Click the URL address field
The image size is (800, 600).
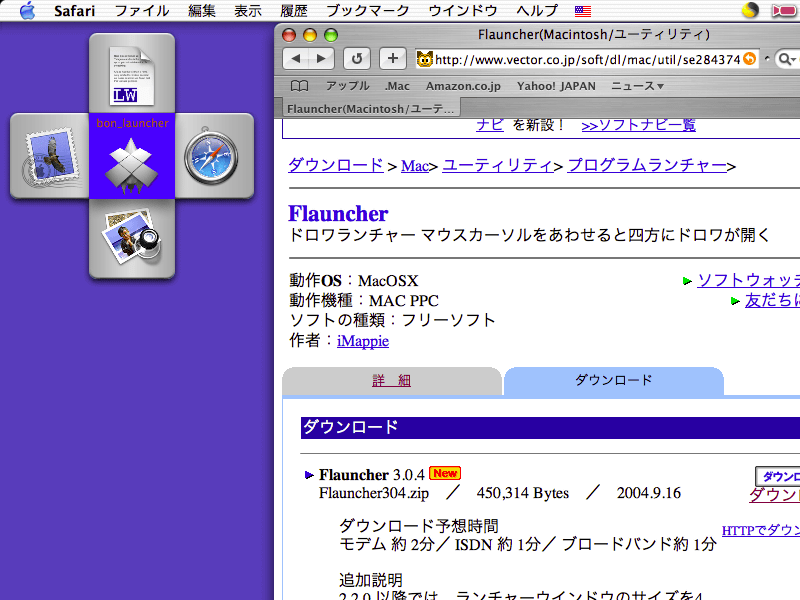587,60
